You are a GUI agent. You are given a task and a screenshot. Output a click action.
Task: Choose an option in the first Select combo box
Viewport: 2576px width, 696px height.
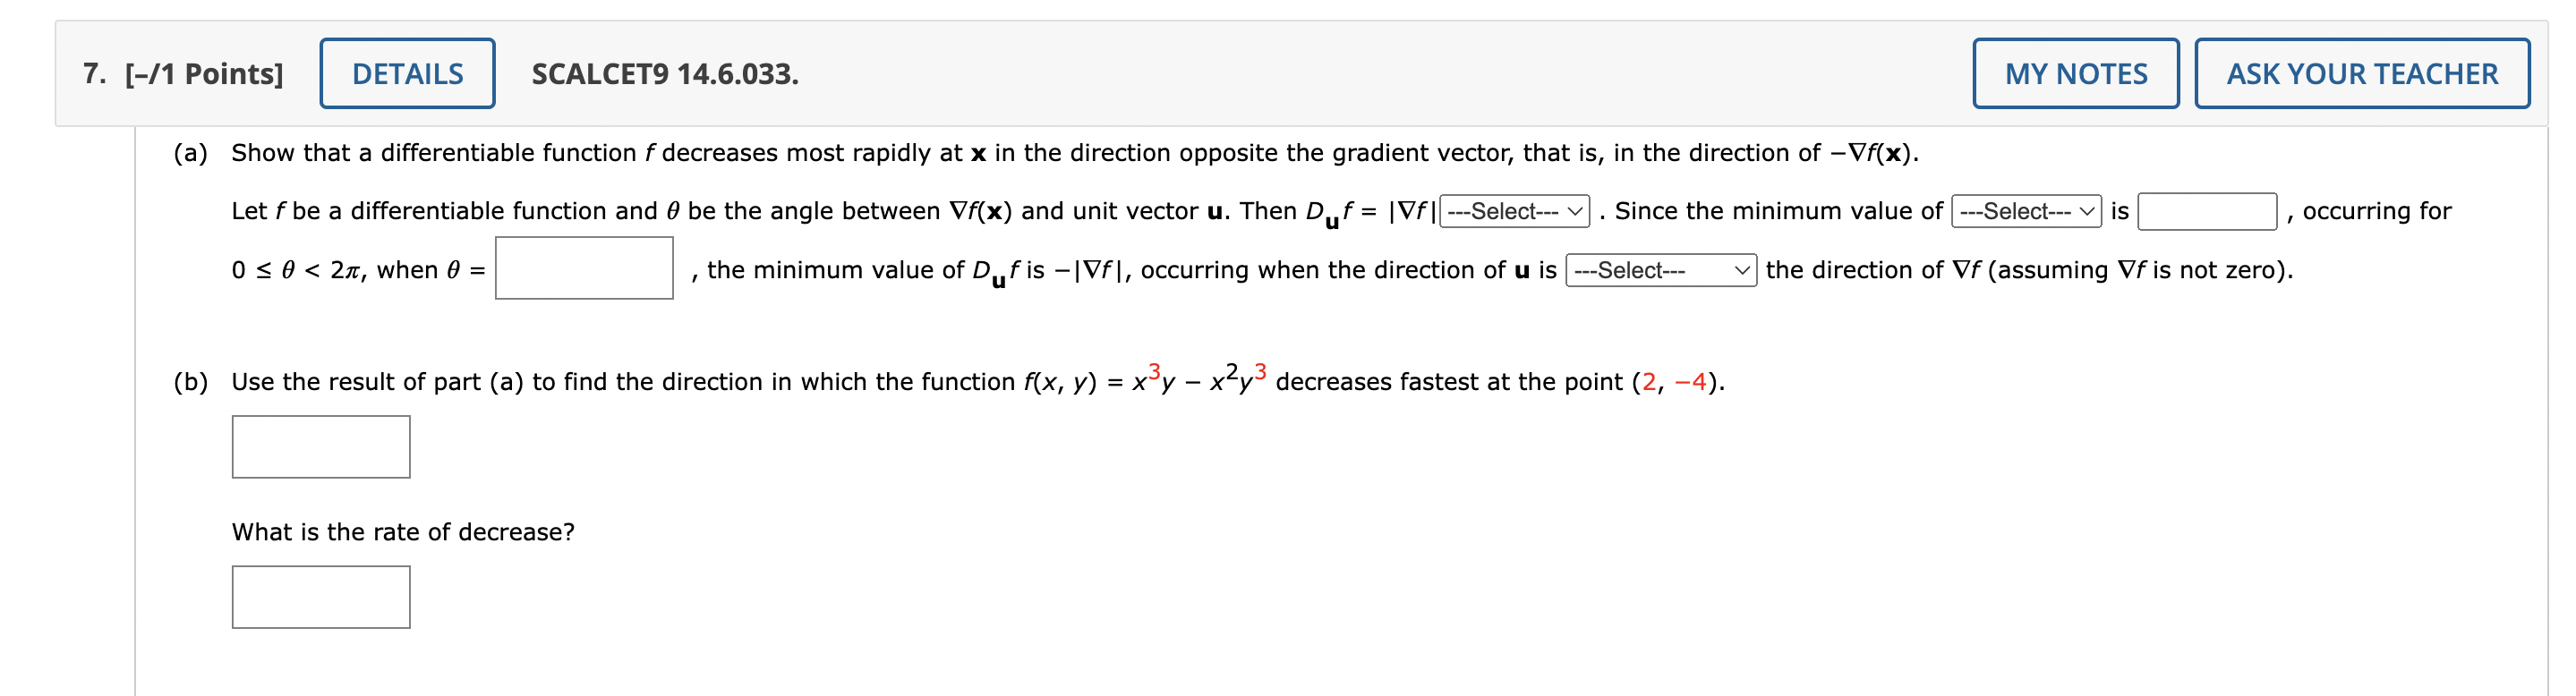pos(1513,212)
